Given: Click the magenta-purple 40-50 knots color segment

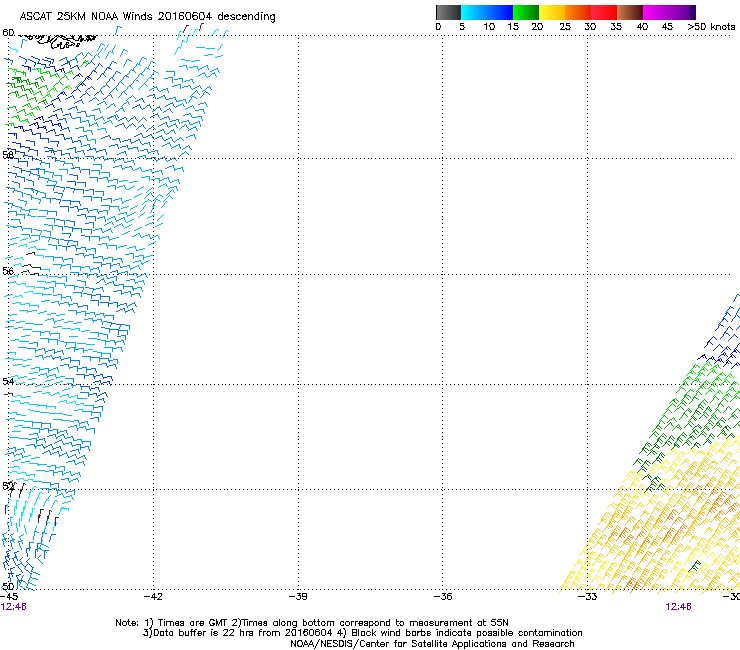Looking at the screenshot, I should click(x=669, y=12).
